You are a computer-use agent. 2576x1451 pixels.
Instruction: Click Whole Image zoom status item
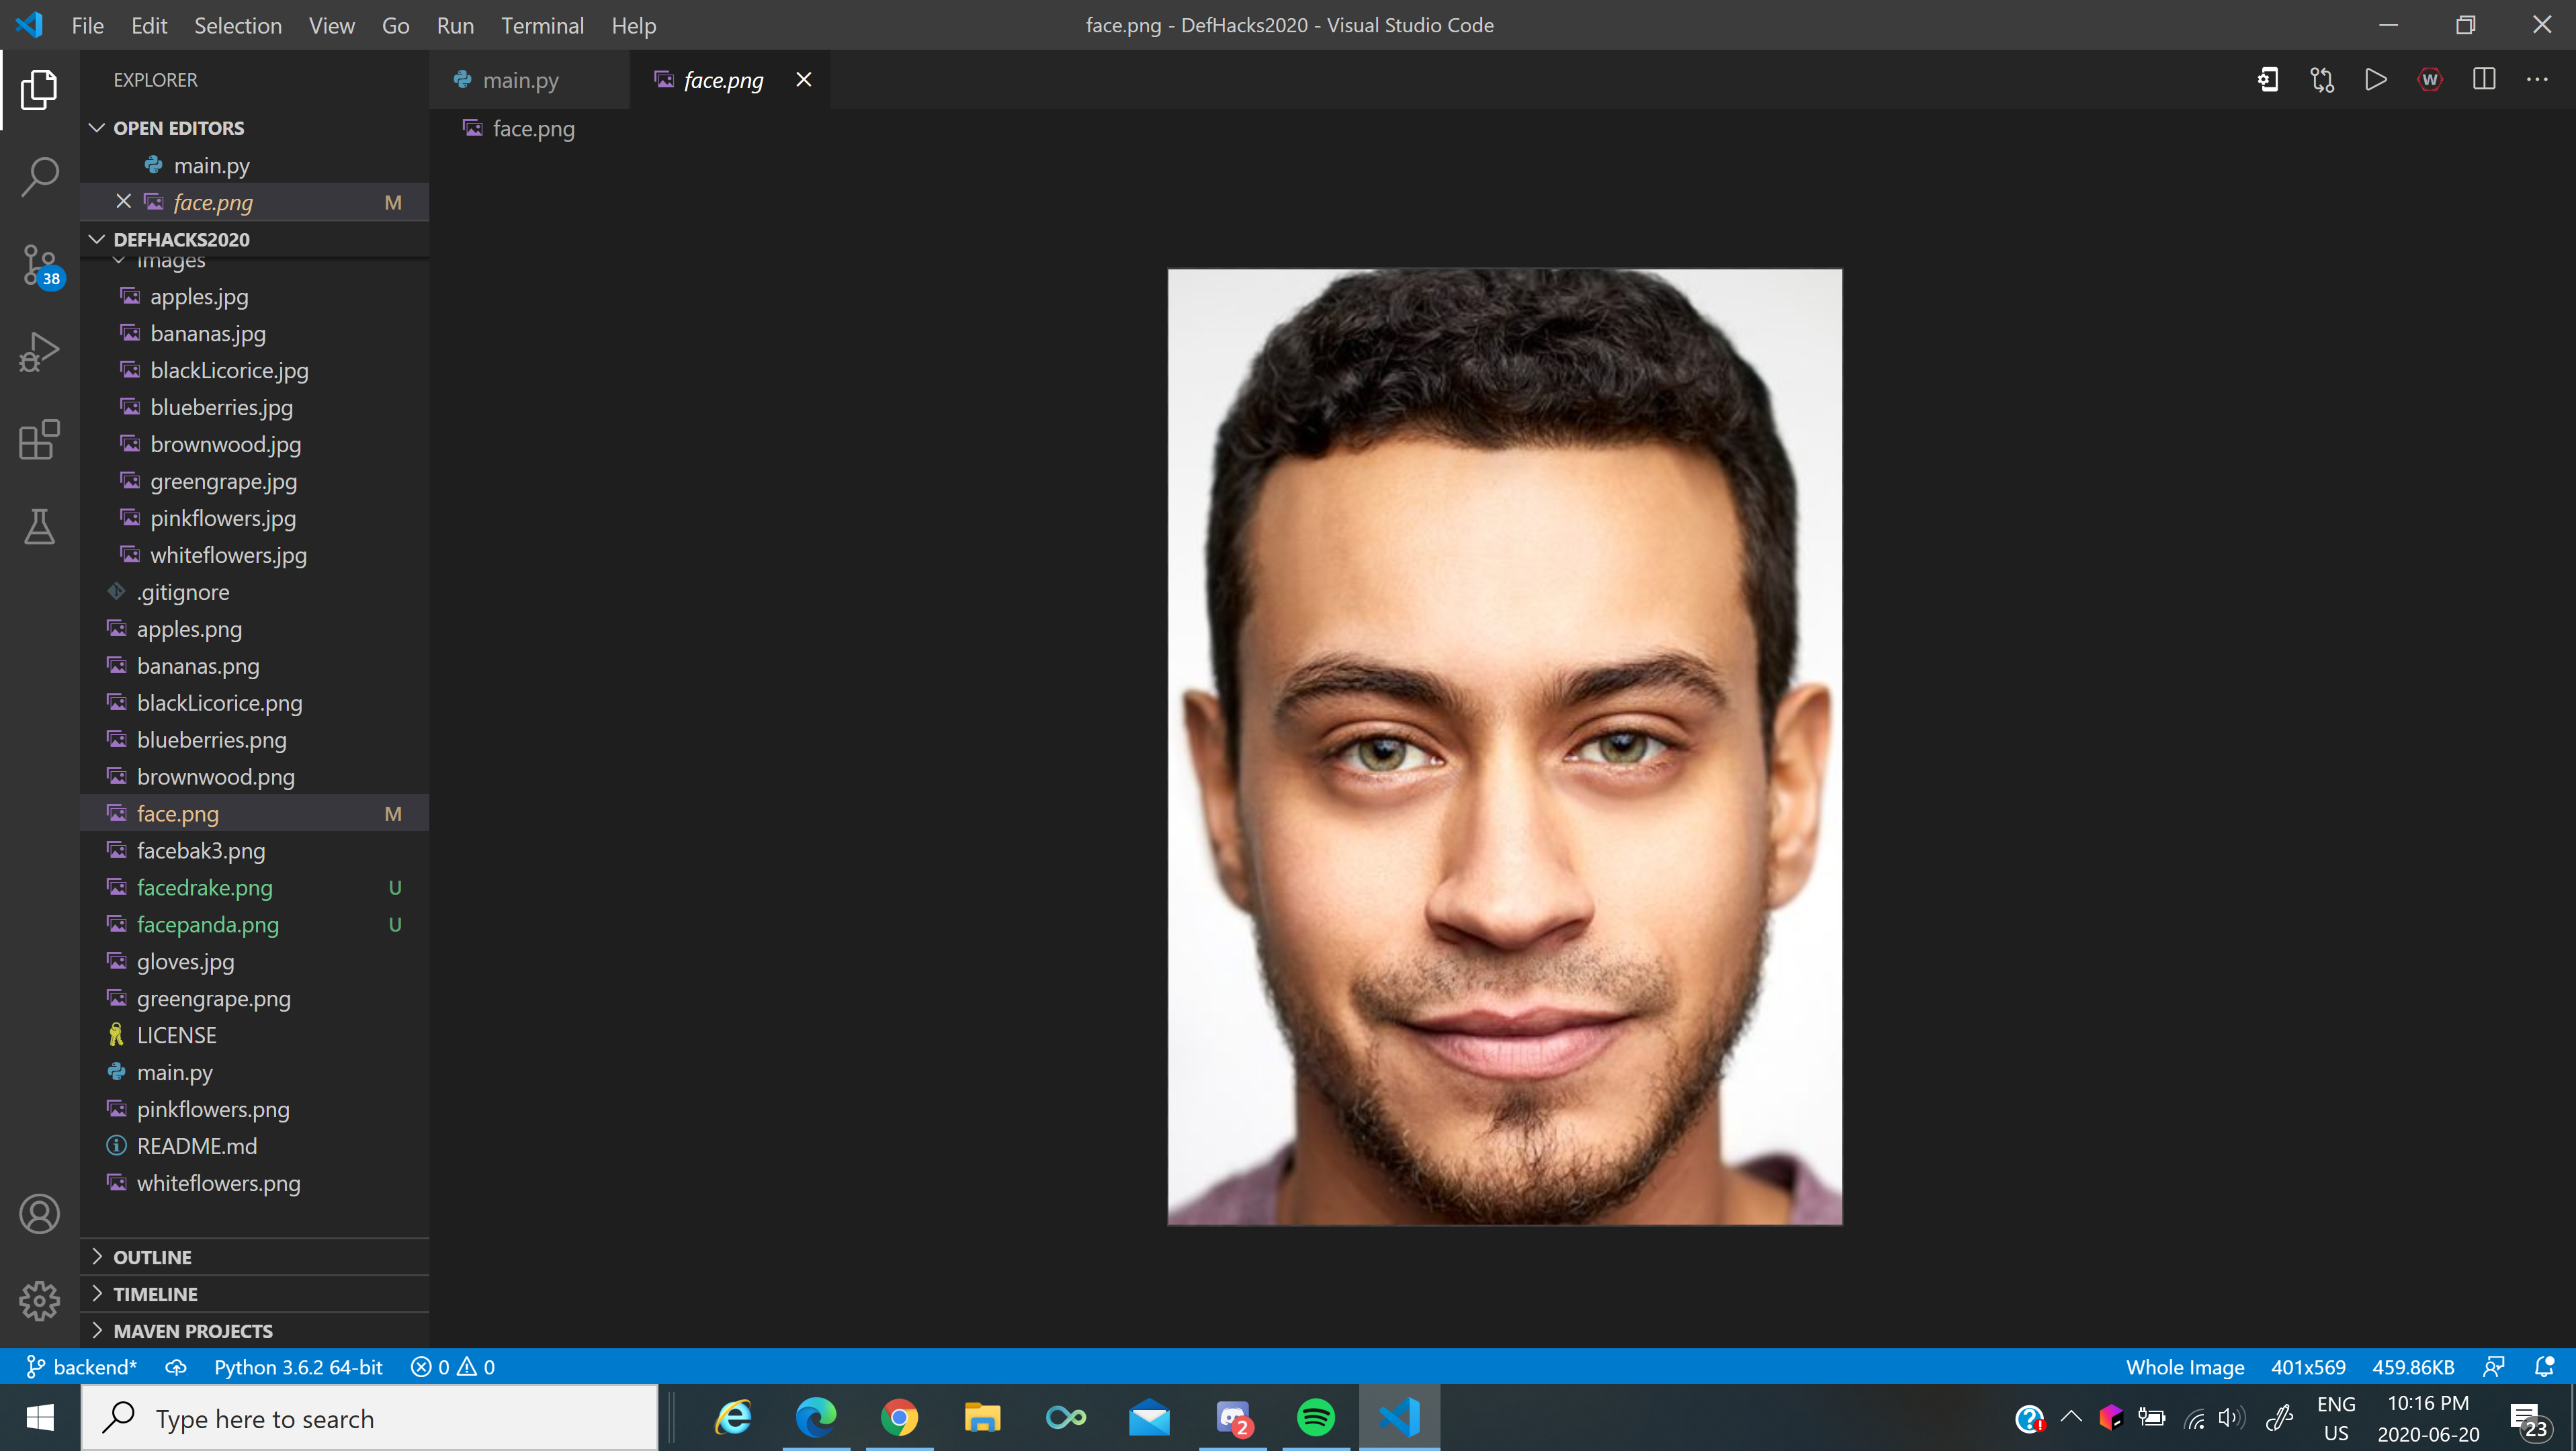(x=2184, y=1367)
